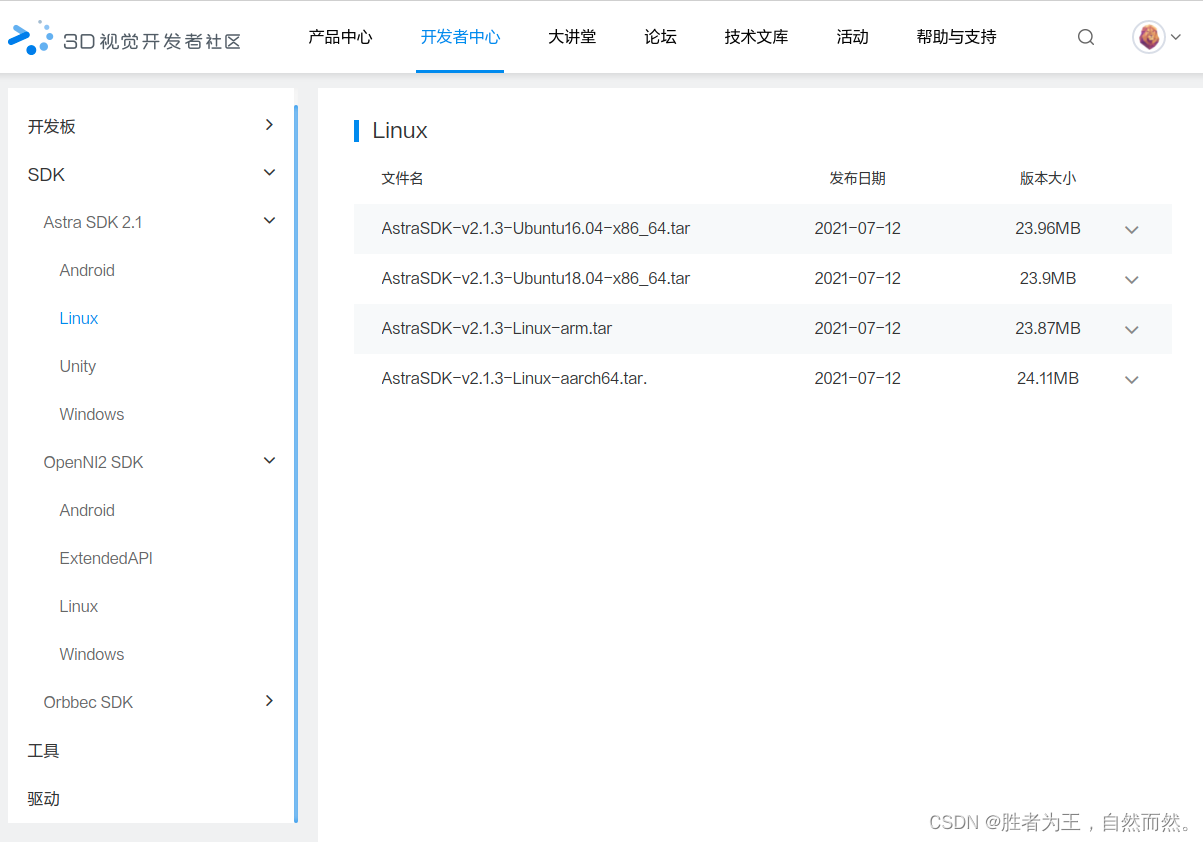Open Windows under OpenNI2 SDK
Viewport: 1203px width, 842px height.
coord(92,654)
